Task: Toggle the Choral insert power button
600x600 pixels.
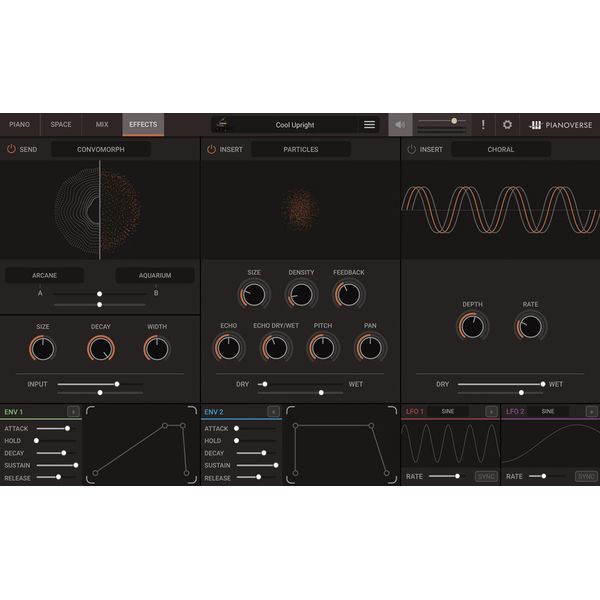Action: [411, 149]
